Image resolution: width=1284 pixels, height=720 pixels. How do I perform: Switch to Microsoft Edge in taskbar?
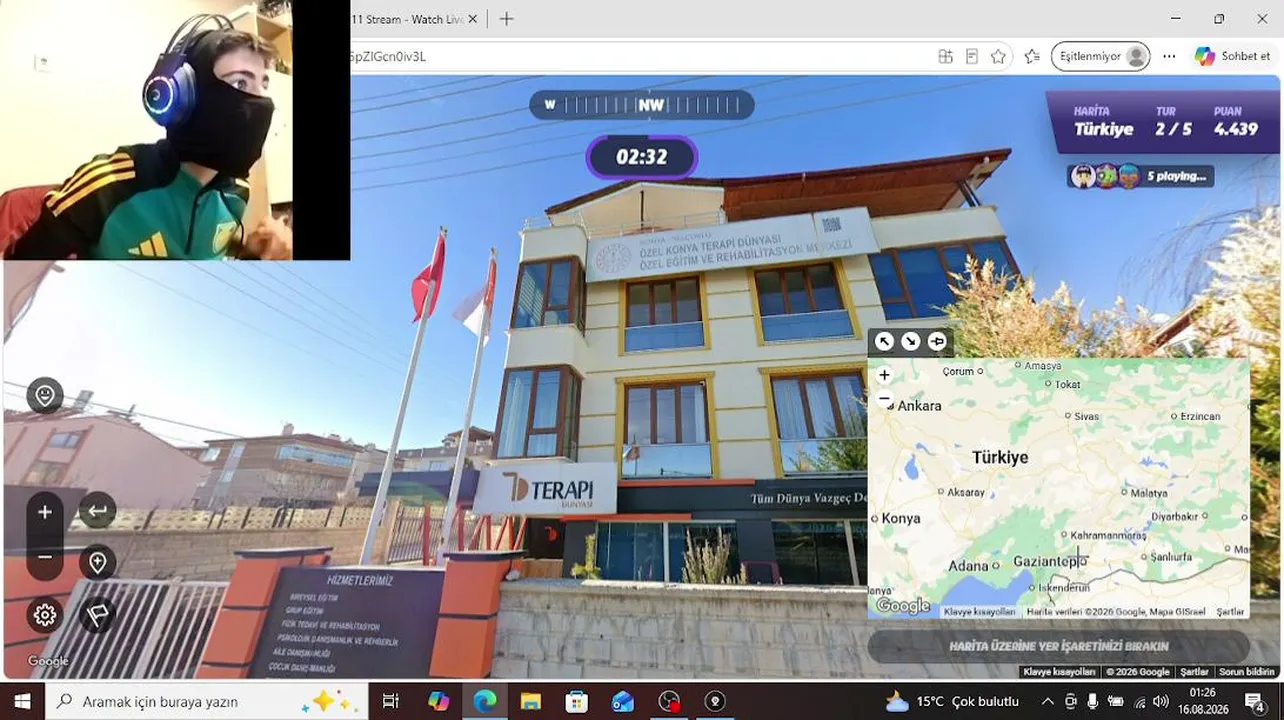pos(484,701)
